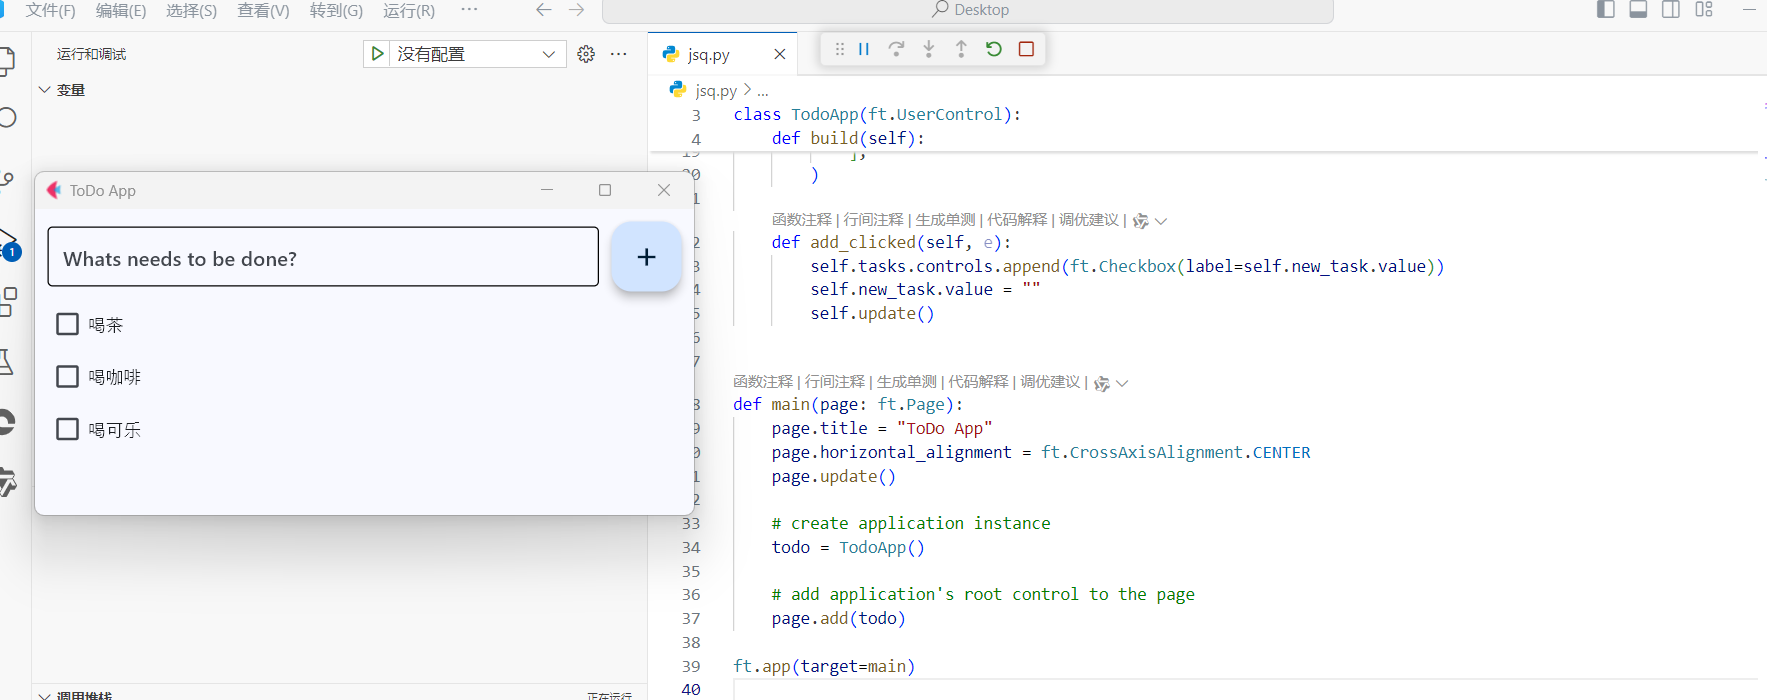Click the Whats needs to be done field
This screenshot has height=700, width=1767.
pyautogui.click(x=323, y=258)
